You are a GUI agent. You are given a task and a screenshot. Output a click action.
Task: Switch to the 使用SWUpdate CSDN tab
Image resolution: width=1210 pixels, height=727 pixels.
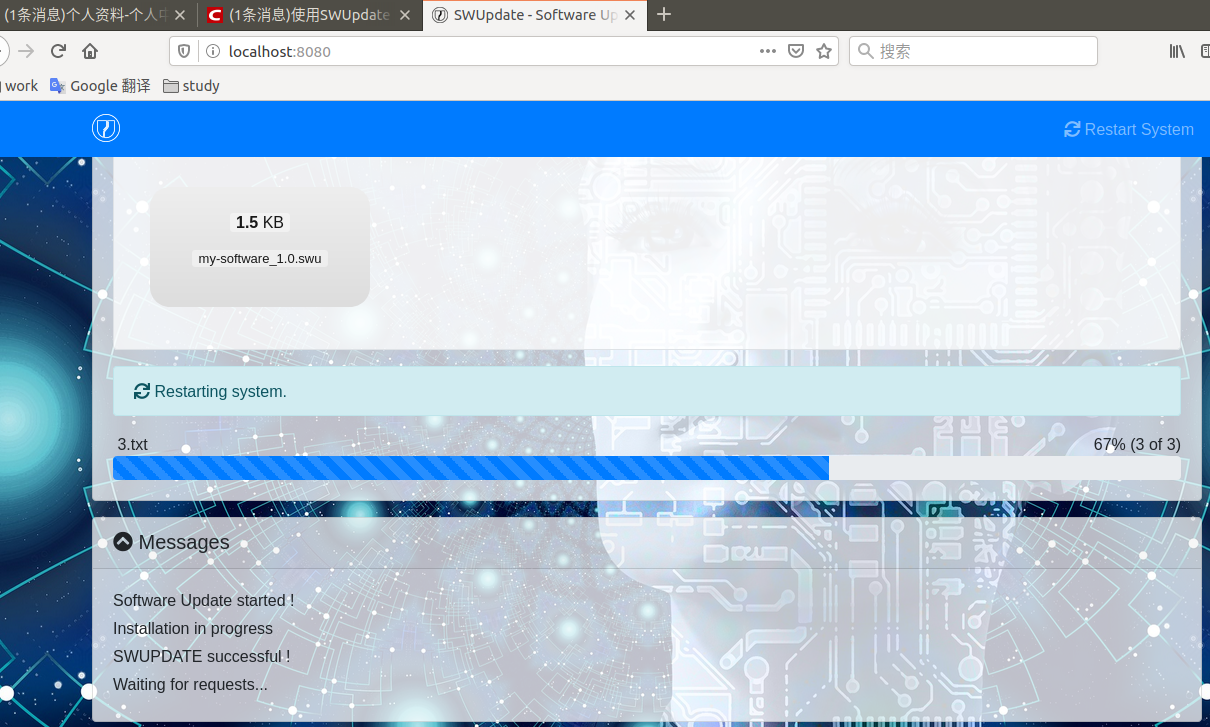pyautogui.click(x=309, y=15)
